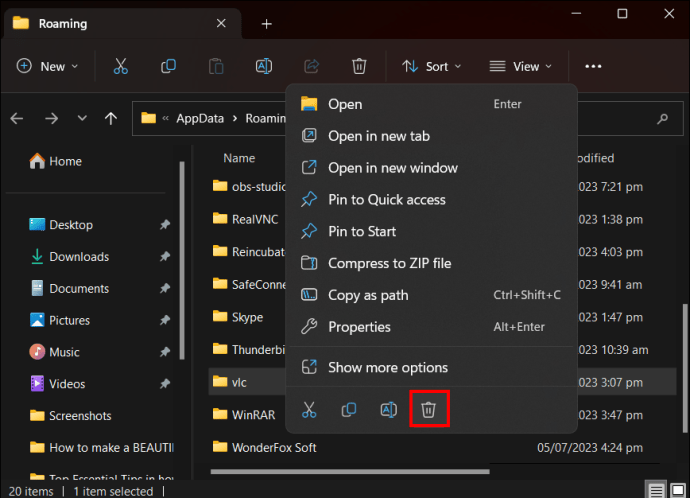The width and height of the screenshot is (690, 498).
Task: Choose Pin to Quick access
Action: 431,200
